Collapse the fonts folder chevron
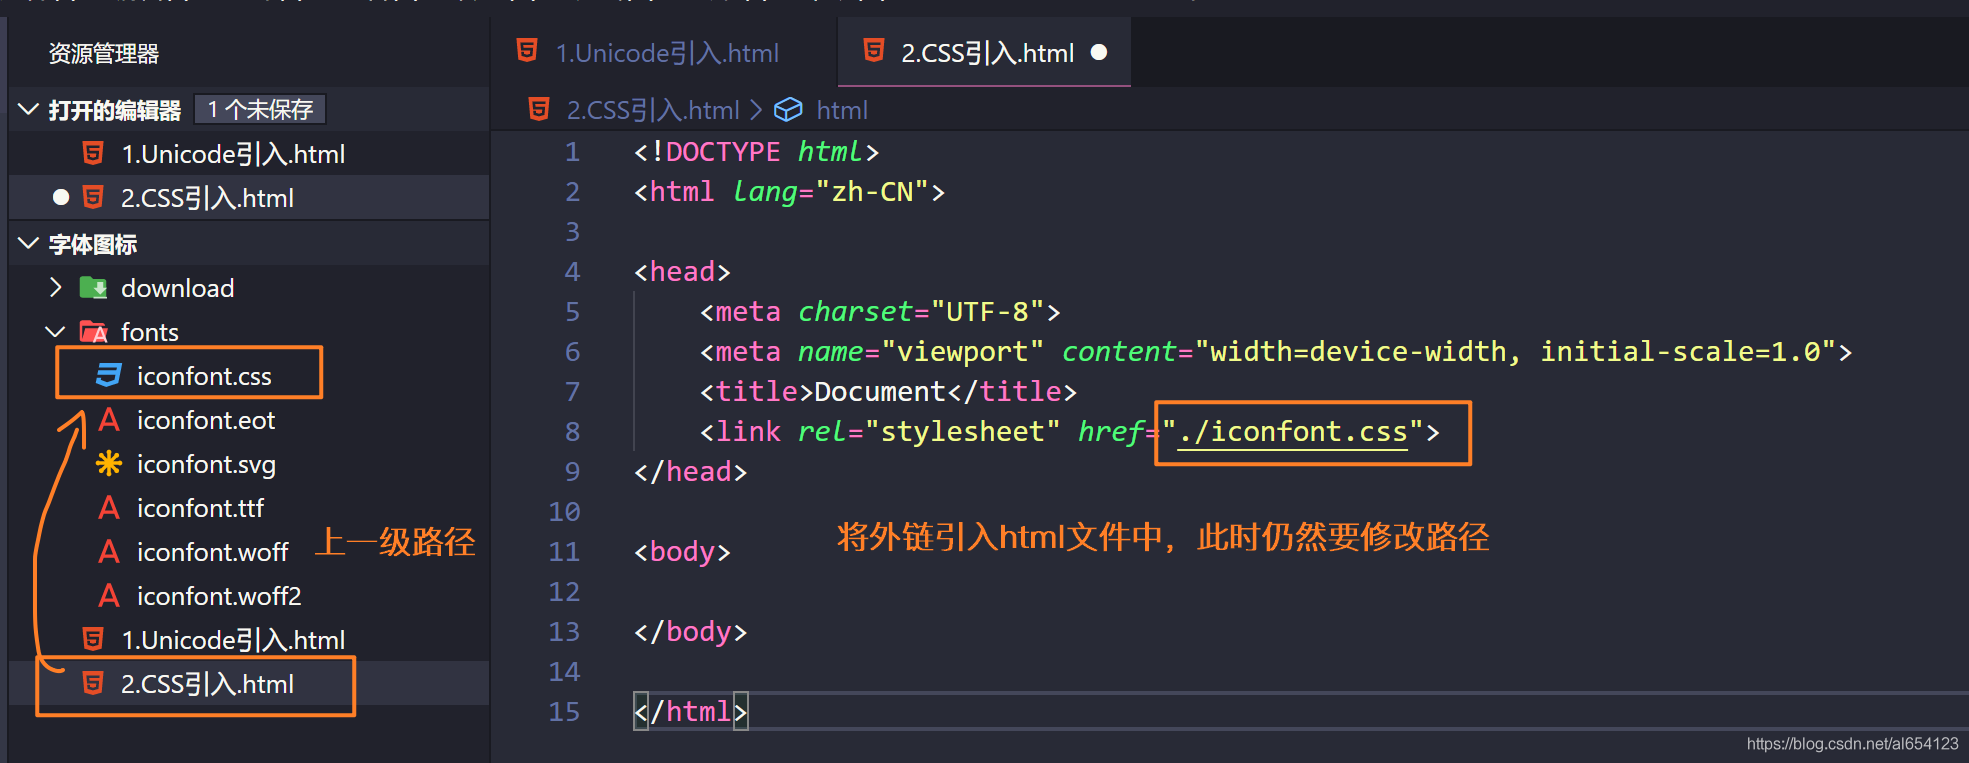 (56, 331)
